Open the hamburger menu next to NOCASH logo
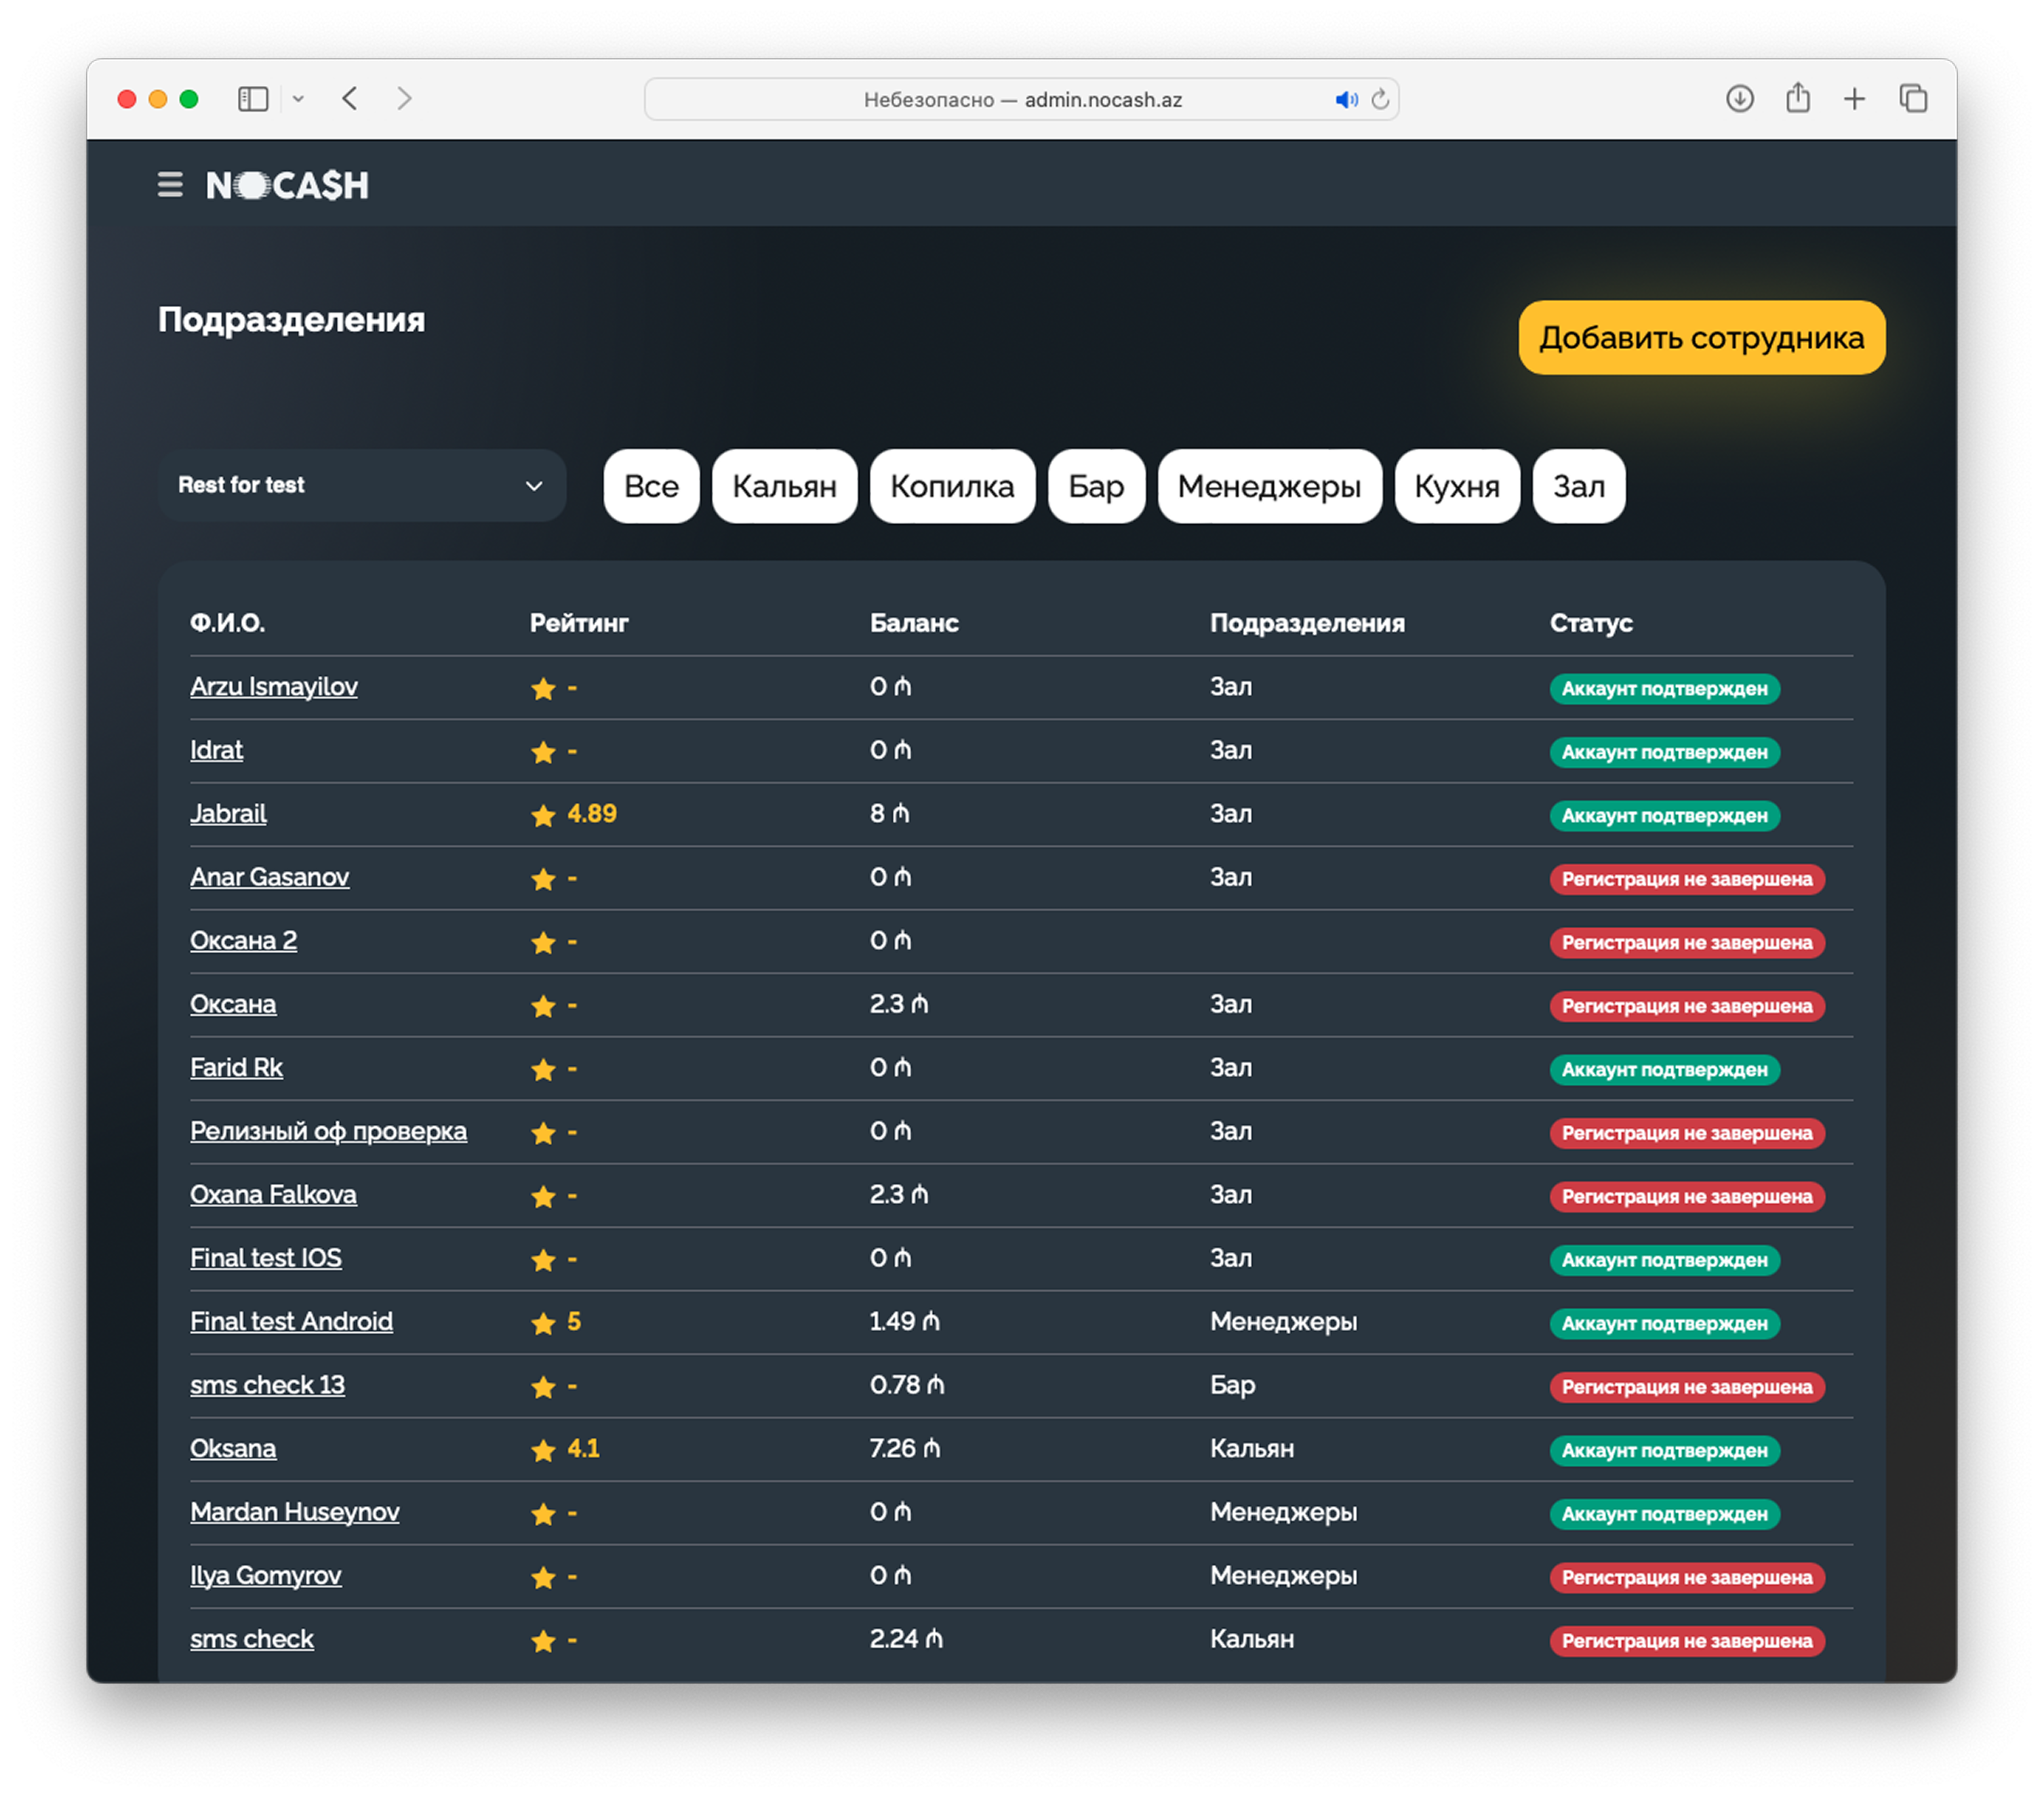The image size is (2044, 1798). pyautogui.click(x=170, y=185)
